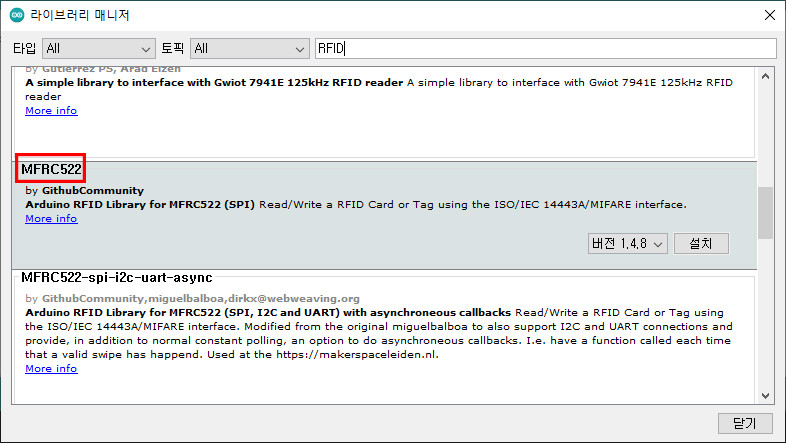Click the RFID search input field
This screenshot has height=443, width=786.
pyautogui.click(x=545, y=48)
